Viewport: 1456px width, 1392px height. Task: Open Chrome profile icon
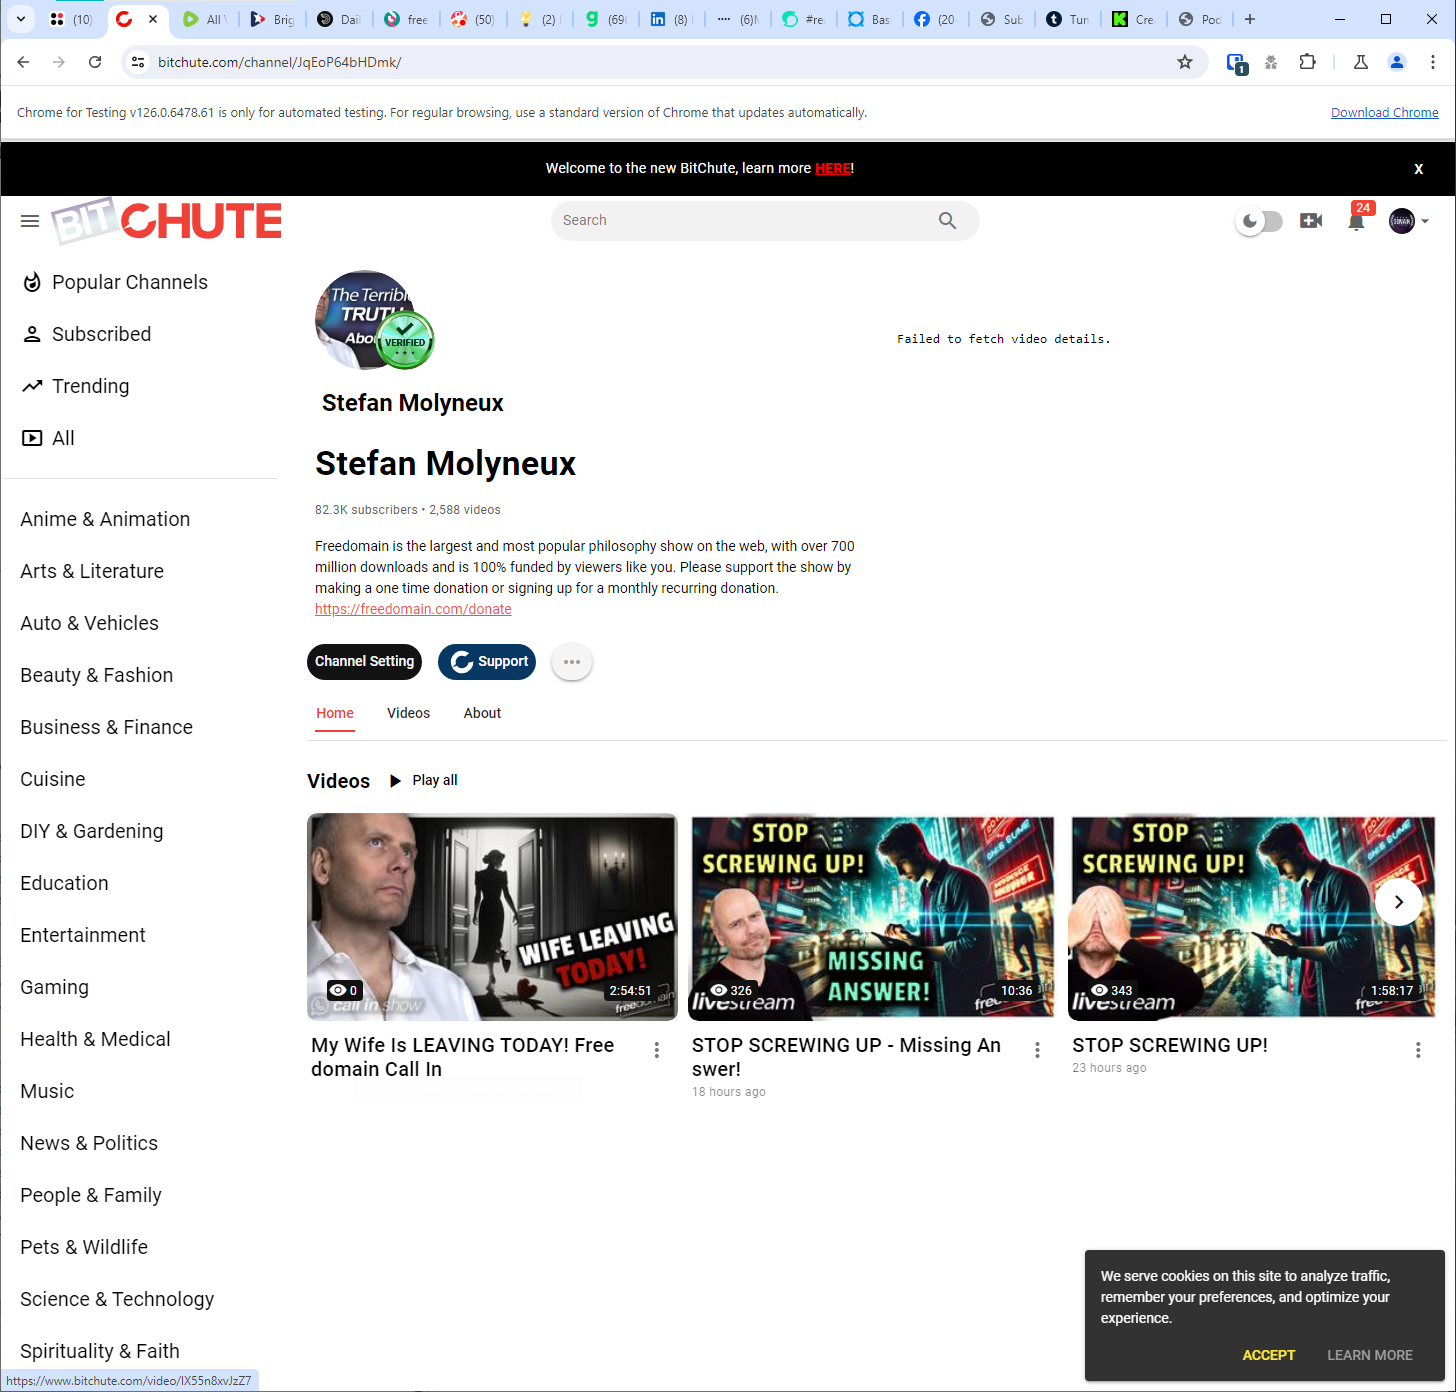point(1397,62)
